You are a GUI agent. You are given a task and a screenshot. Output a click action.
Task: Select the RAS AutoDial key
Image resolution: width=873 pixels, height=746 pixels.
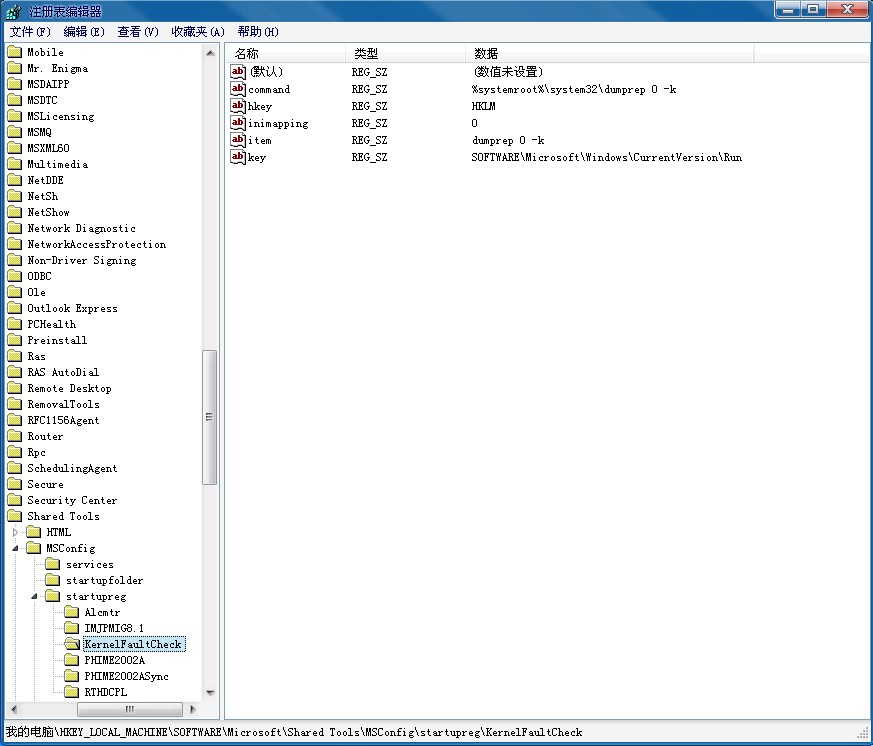pos(63,372)
